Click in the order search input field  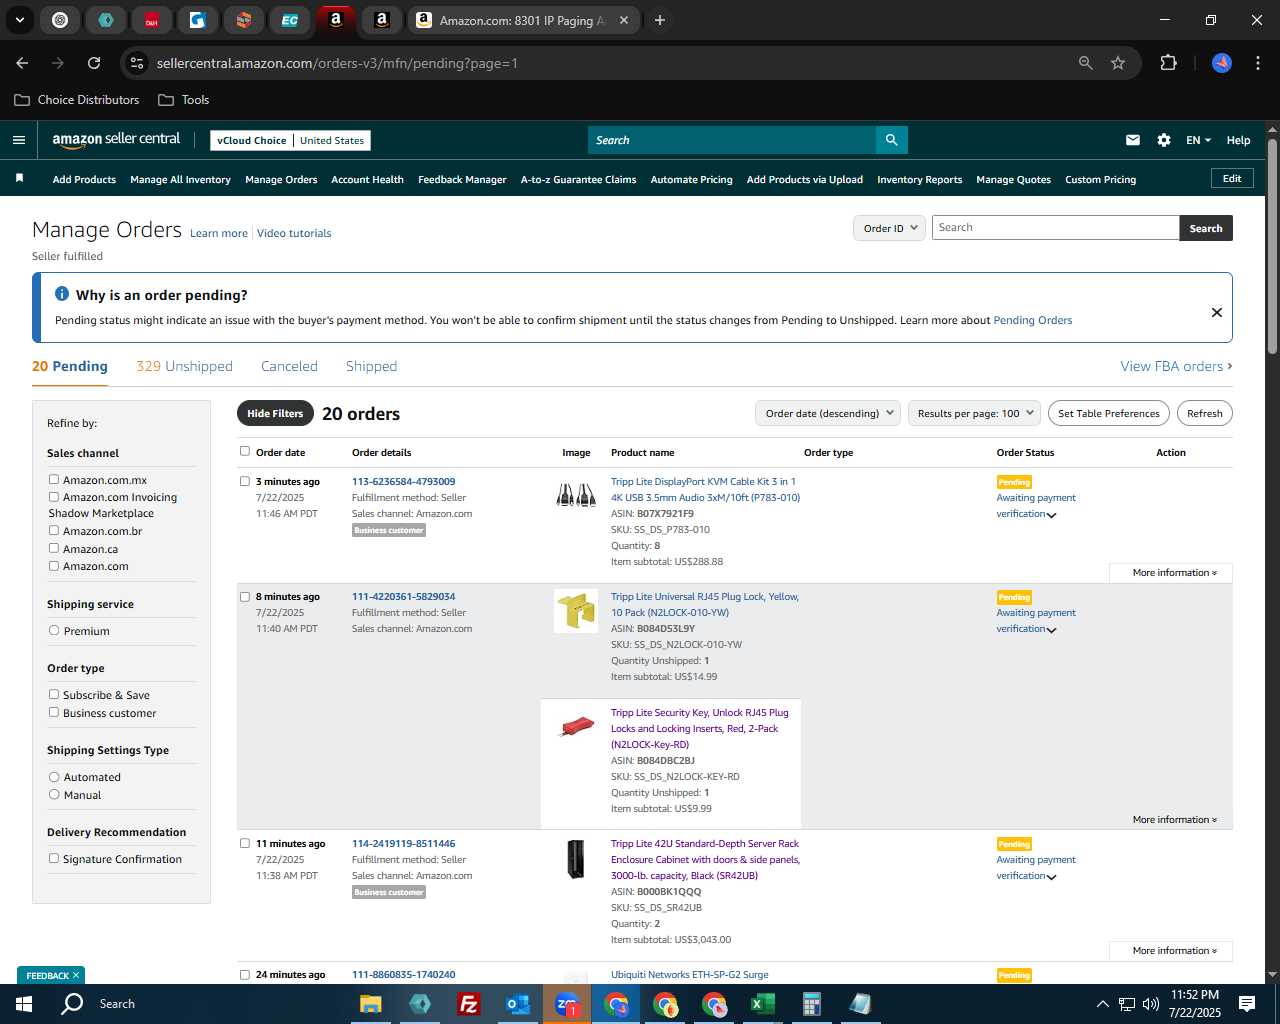tap(1055, 228)
